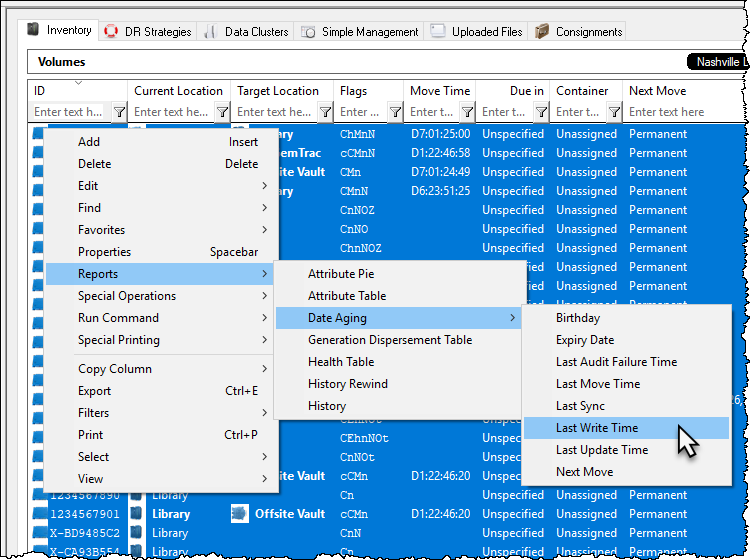Viewport: 750px width, 560px height.
Task: Click the Move Time filter funnel icon
Action: [x=467, y=112]
